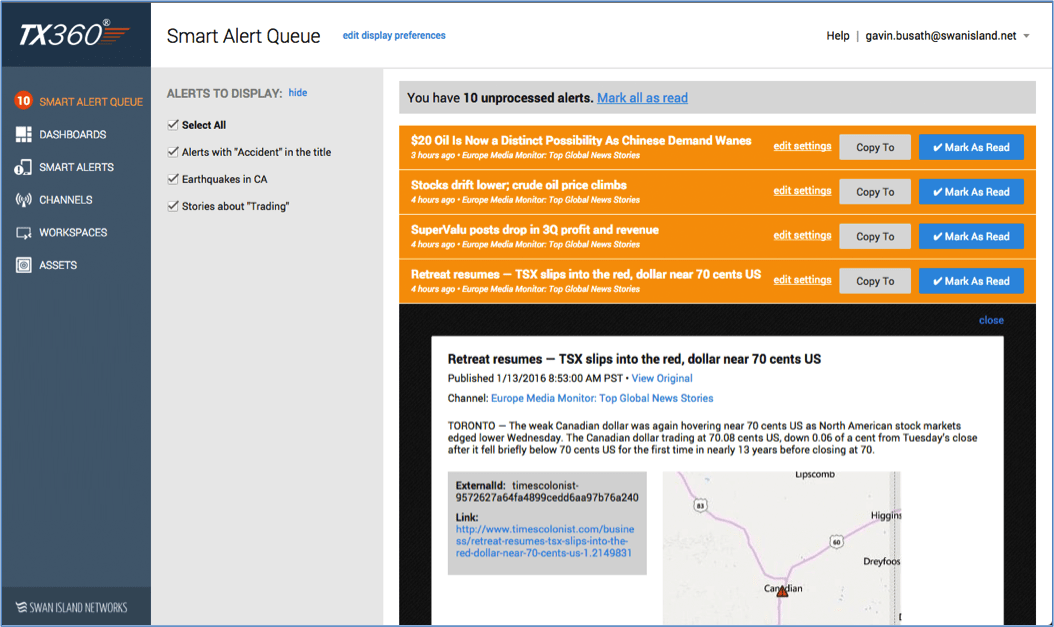Open the Smart Alert Queue sidebar icon
The height and width of the screenshot is (627, 1054).
[x=22, y=100]
